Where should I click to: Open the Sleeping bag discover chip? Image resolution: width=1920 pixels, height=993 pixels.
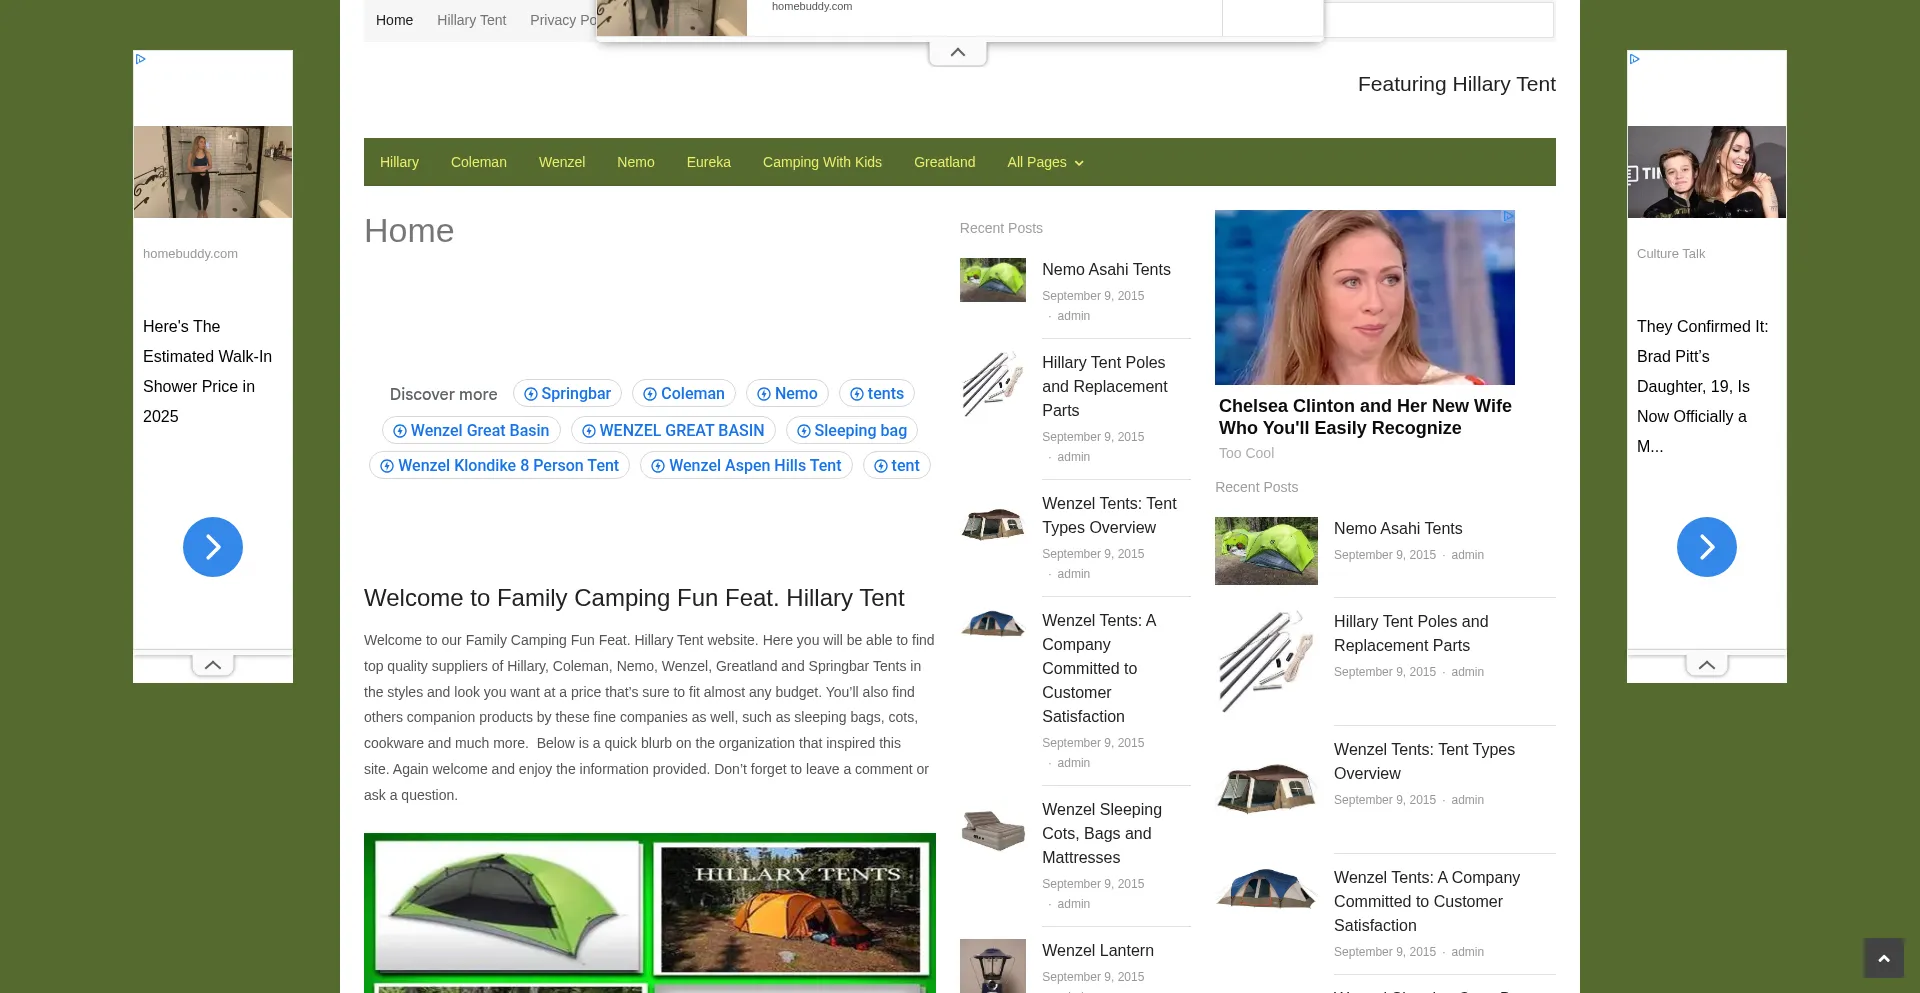click(851, 431)
